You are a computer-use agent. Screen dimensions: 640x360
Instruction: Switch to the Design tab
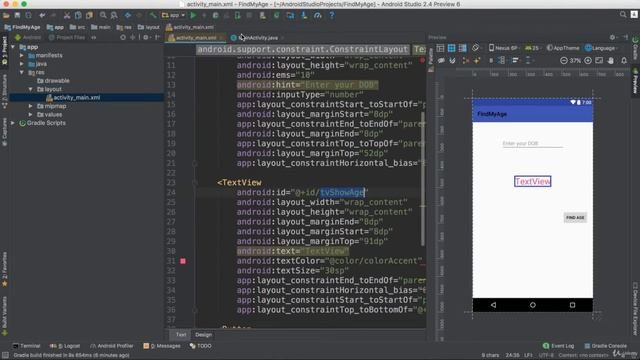point(203,335)
